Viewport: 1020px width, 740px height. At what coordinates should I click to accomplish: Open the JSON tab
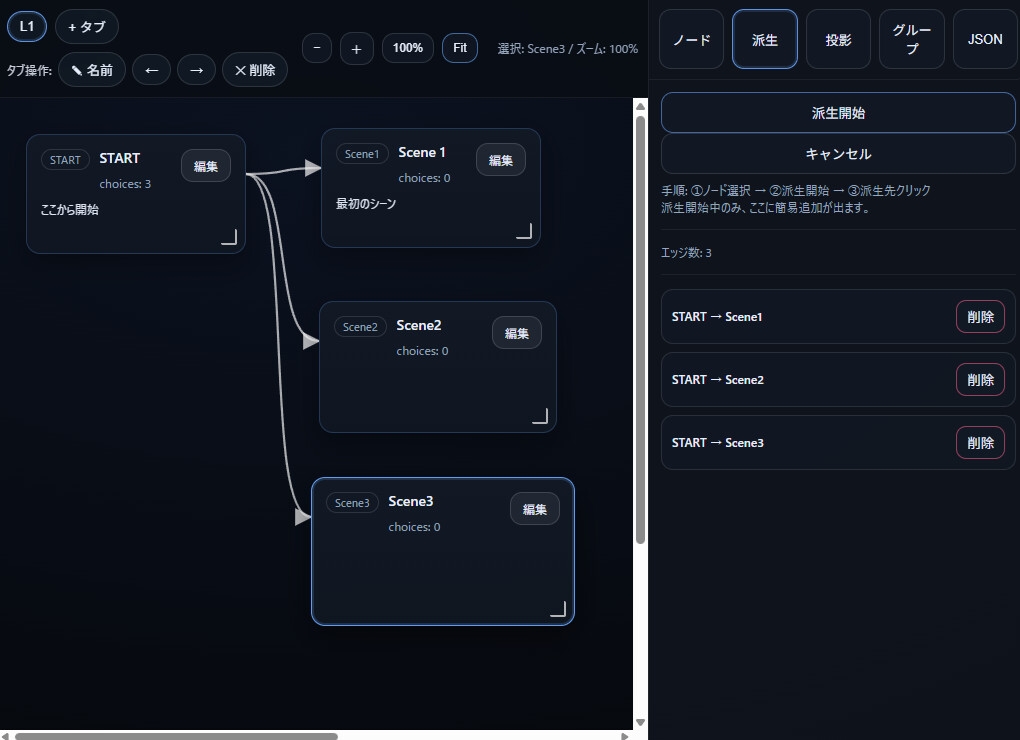coord(985,40)
